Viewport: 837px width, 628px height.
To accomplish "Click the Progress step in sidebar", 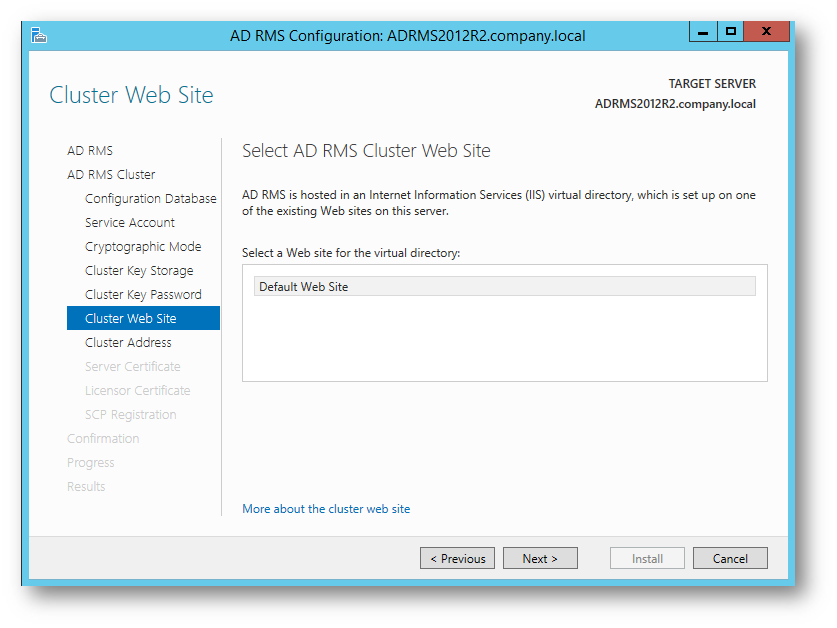I will (90, 462).
